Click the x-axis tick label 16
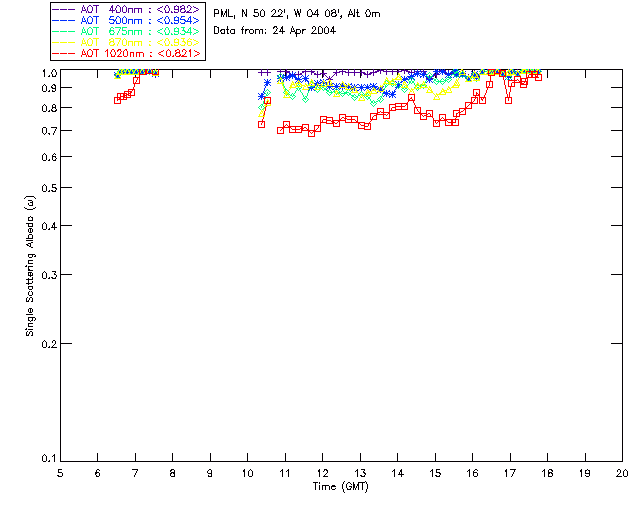This screenshot has width=640, height=512. (x=473, y=473)
